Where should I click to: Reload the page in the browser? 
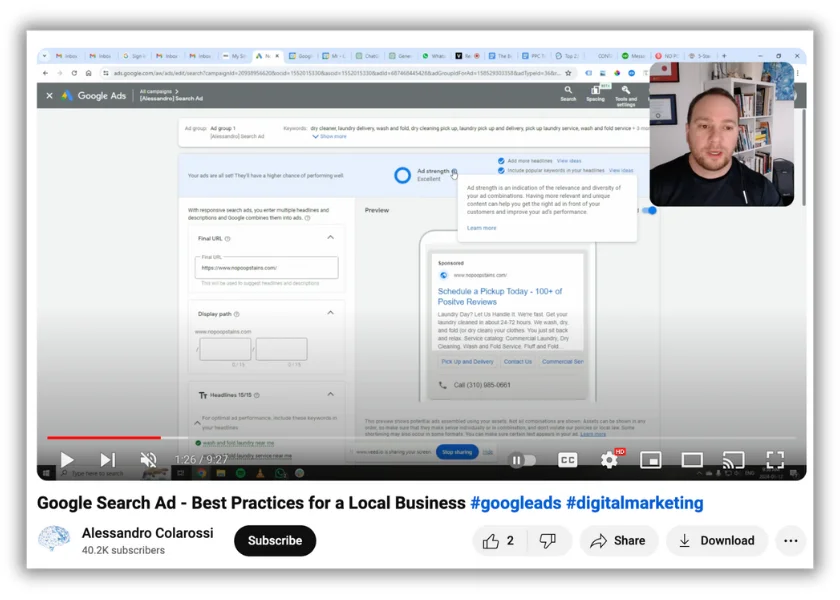tap(74, 73)
